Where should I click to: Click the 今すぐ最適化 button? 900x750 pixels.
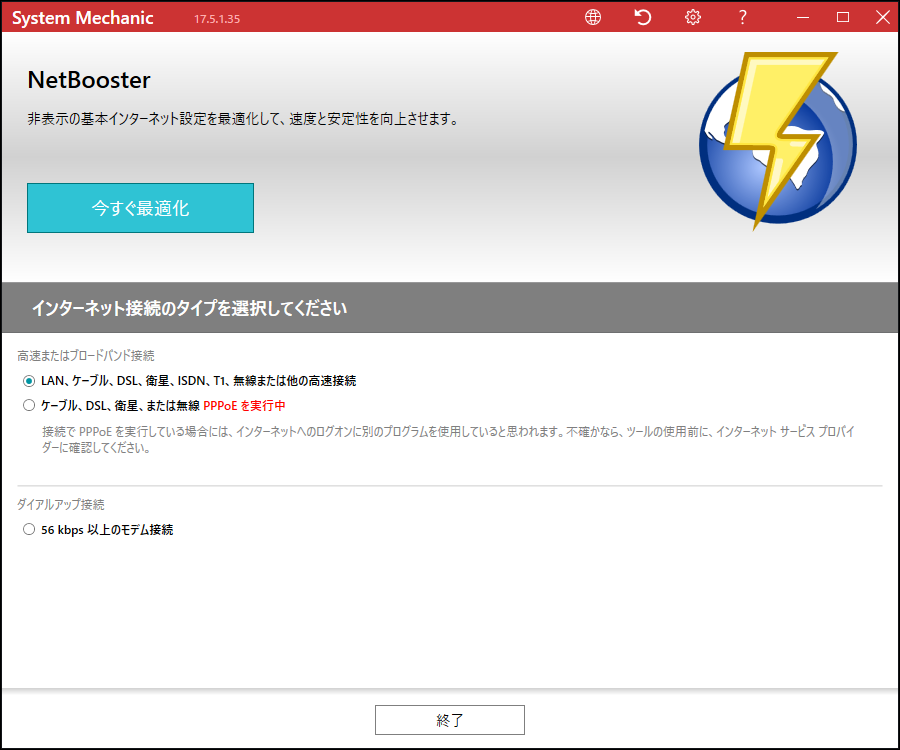(x=140, y=208)
